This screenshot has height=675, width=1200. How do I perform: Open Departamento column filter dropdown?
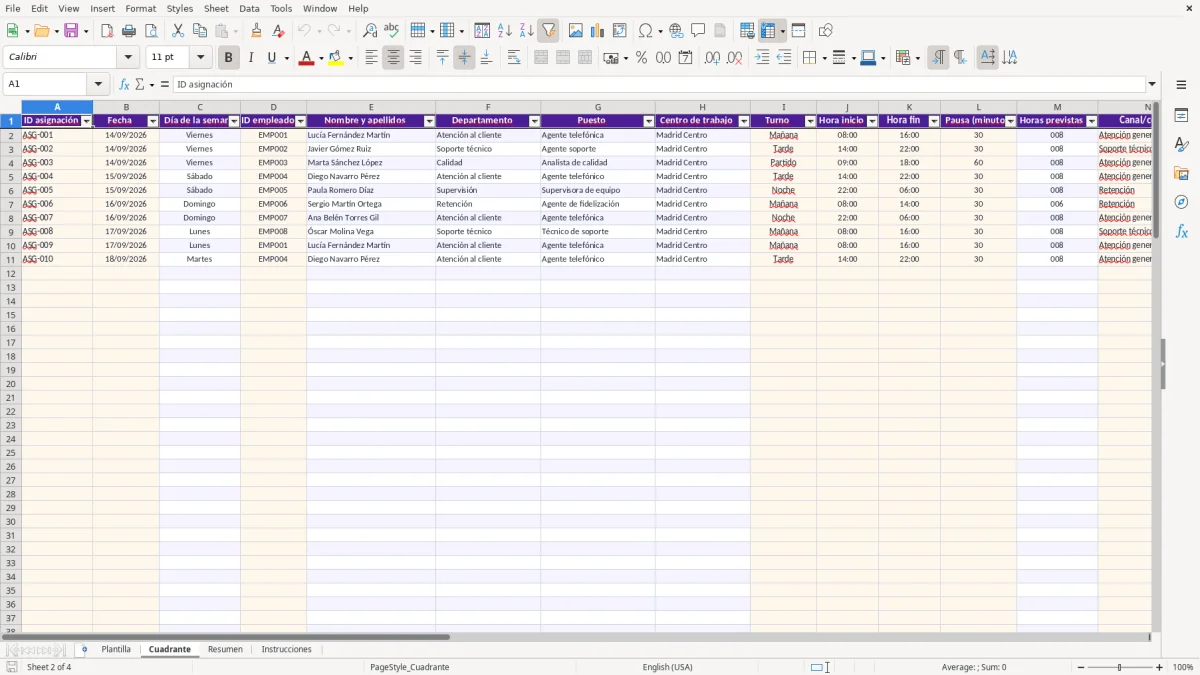click(535, 121)
